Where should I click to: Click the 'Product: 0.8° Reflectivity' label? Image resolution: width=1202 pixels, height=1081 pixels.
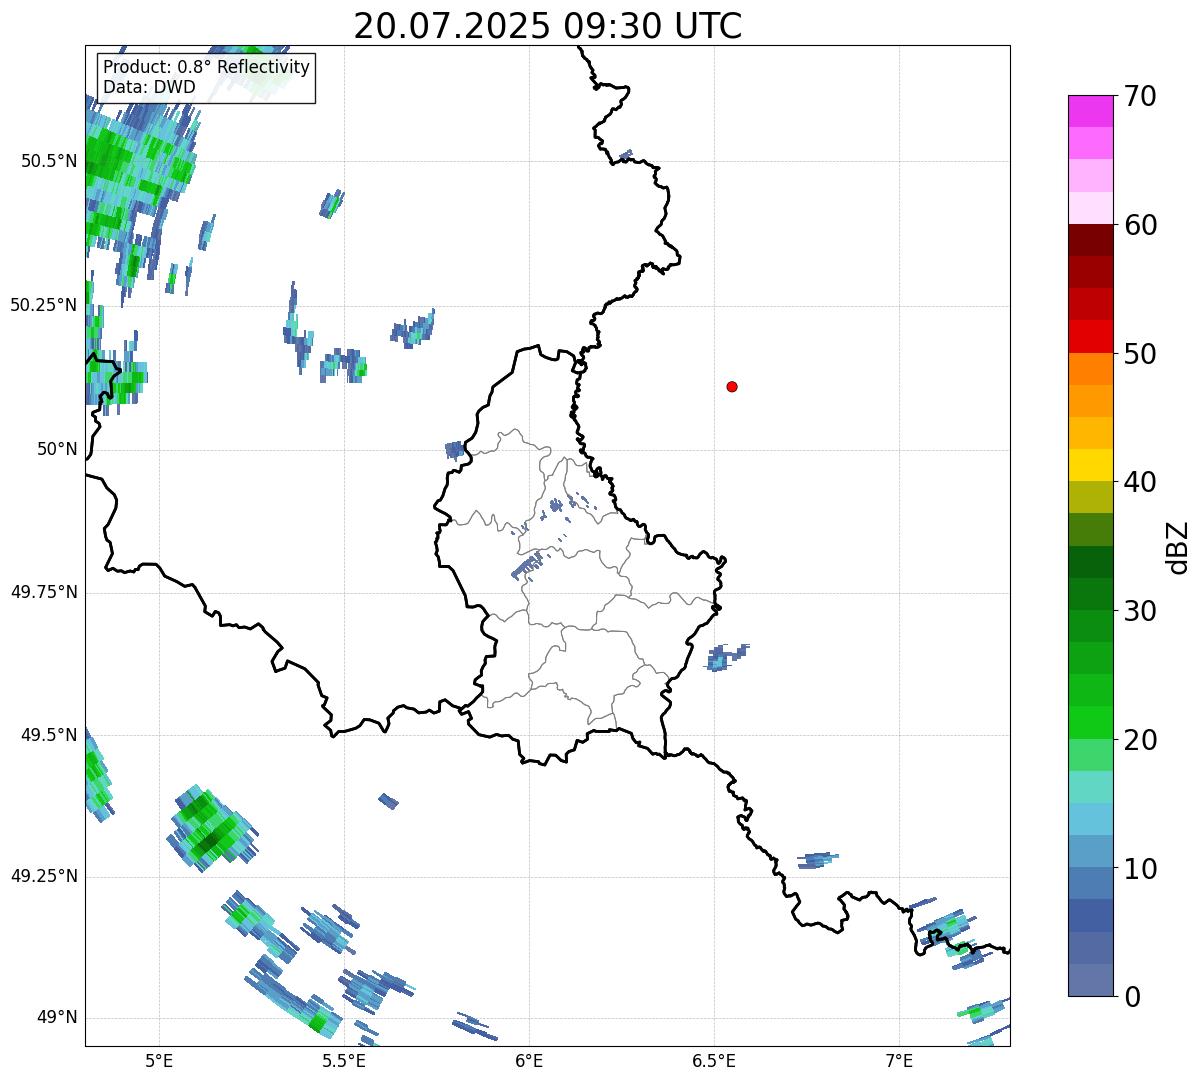pos(206,67)
